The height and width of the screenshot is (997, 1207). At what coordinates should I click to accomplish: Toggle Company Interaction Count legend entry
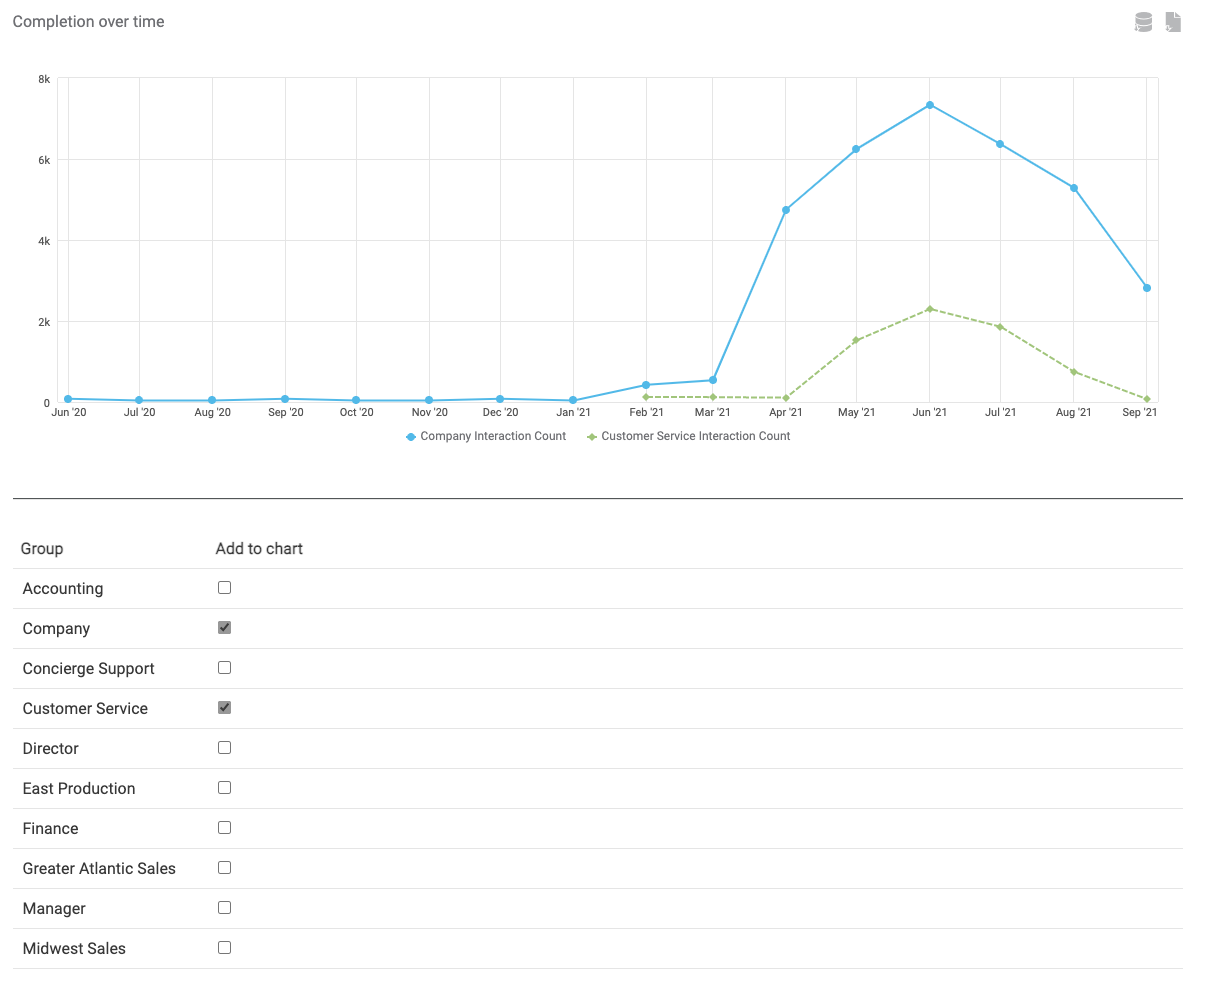pyautogui.click(x=486, y=436)
